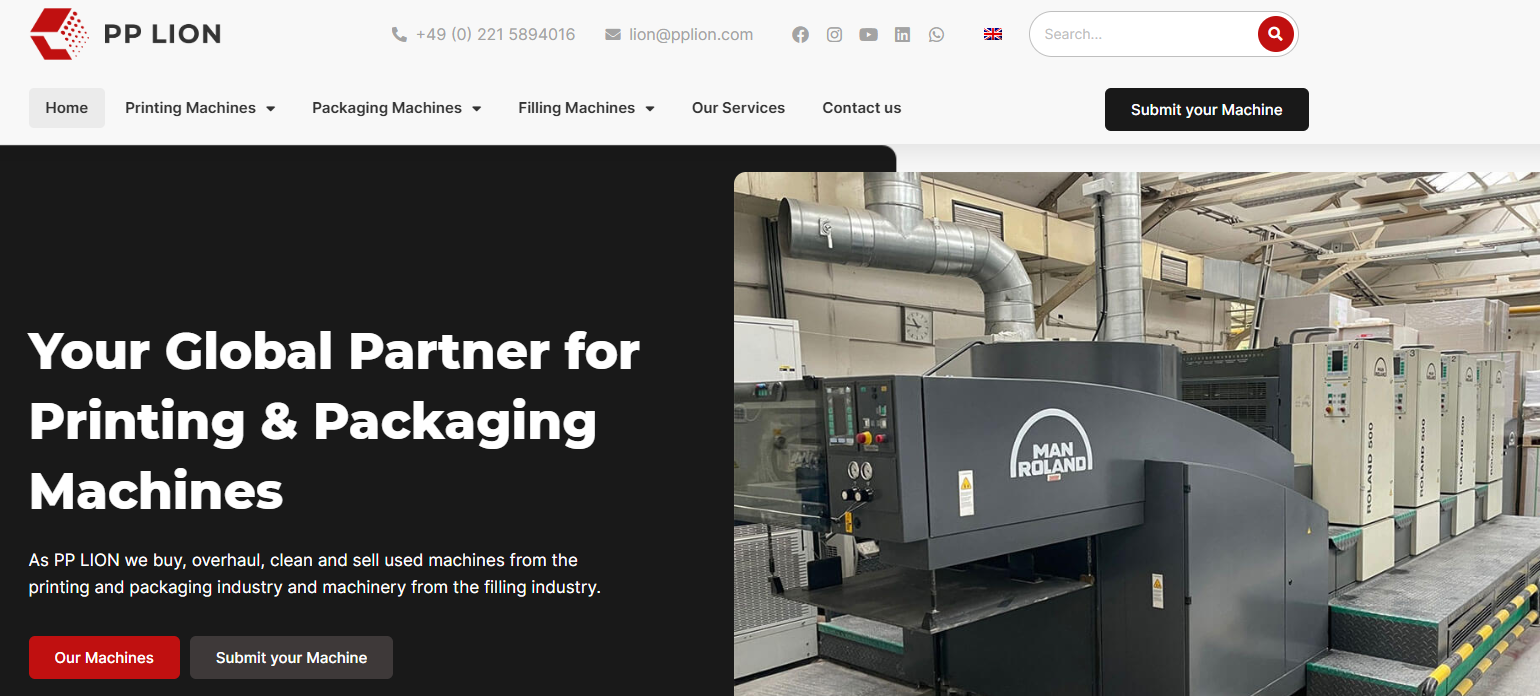This screenshot has height=696, width=1540.
Task: Open the Contact us page
Action: tap(861, 108)
